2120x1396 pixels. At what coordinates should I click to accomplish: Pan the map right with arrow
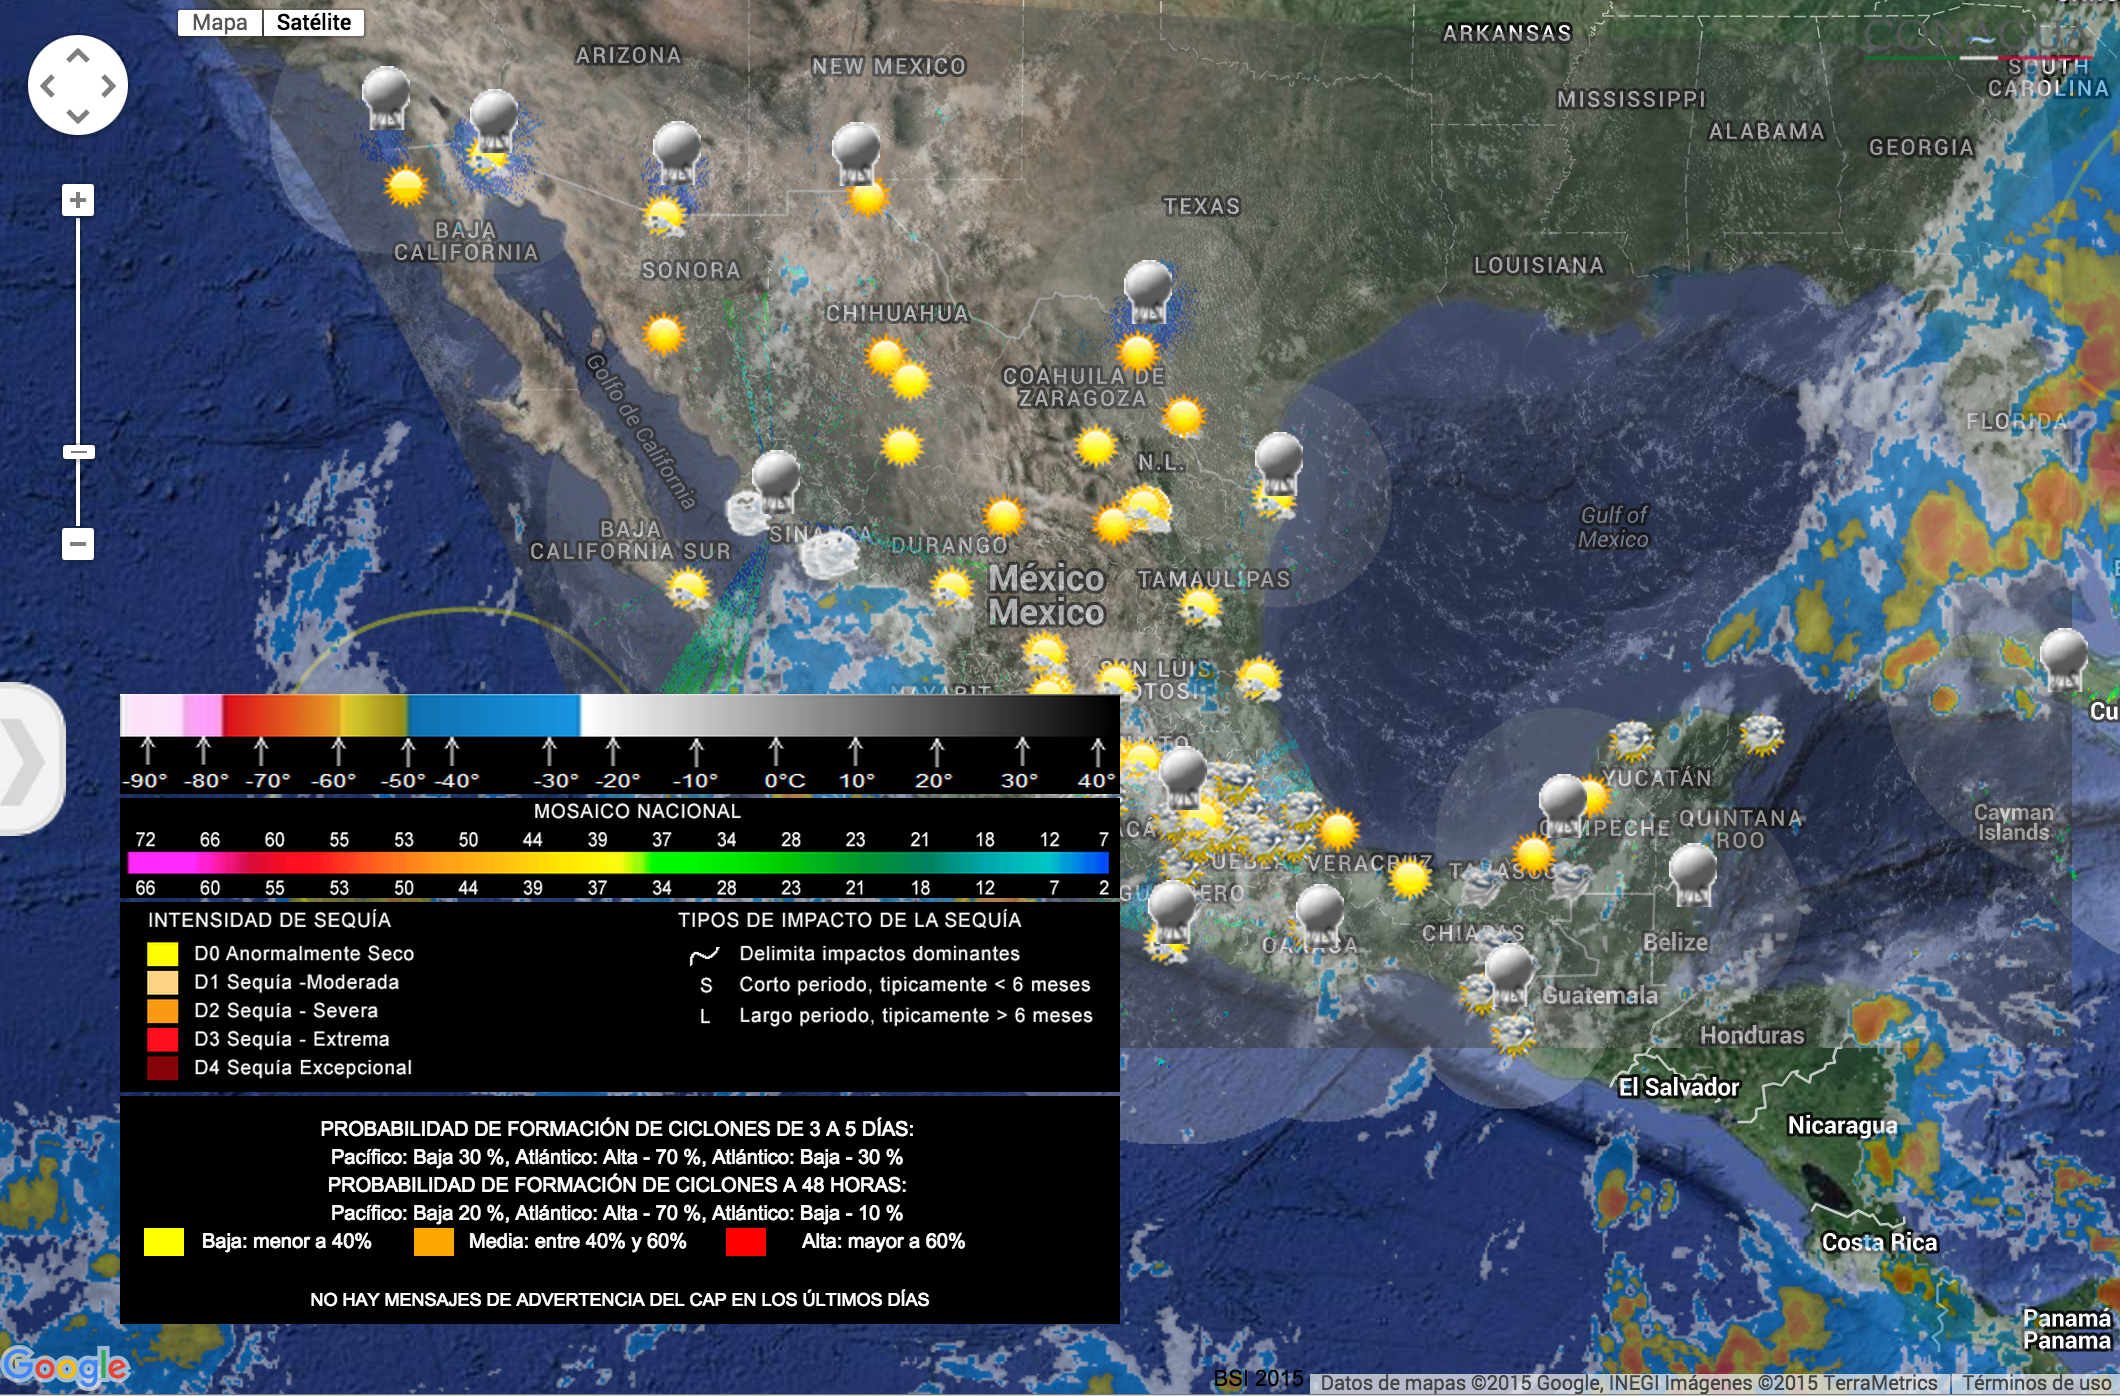(x=108, y=86)
